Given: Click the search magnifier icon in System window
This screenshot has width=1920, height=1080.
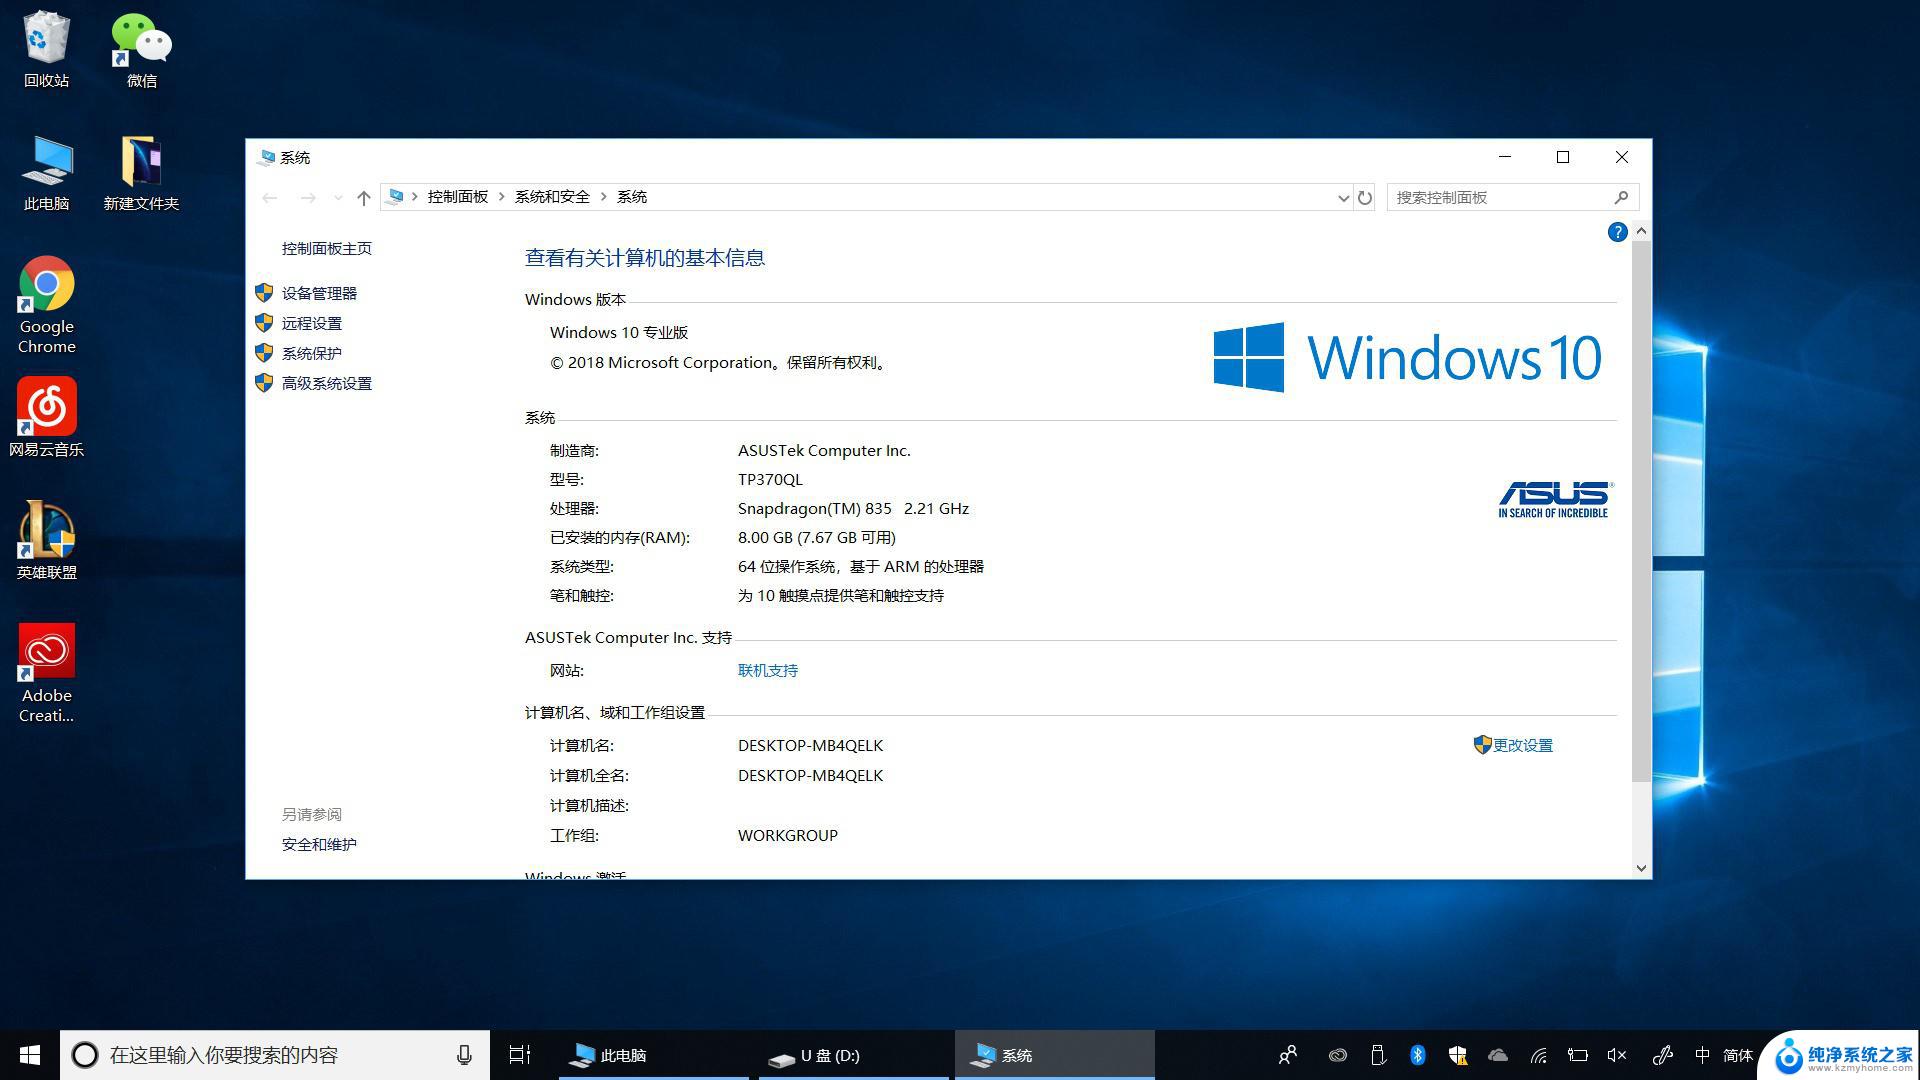Looking at the screenshot, I should coord(1621,197).
